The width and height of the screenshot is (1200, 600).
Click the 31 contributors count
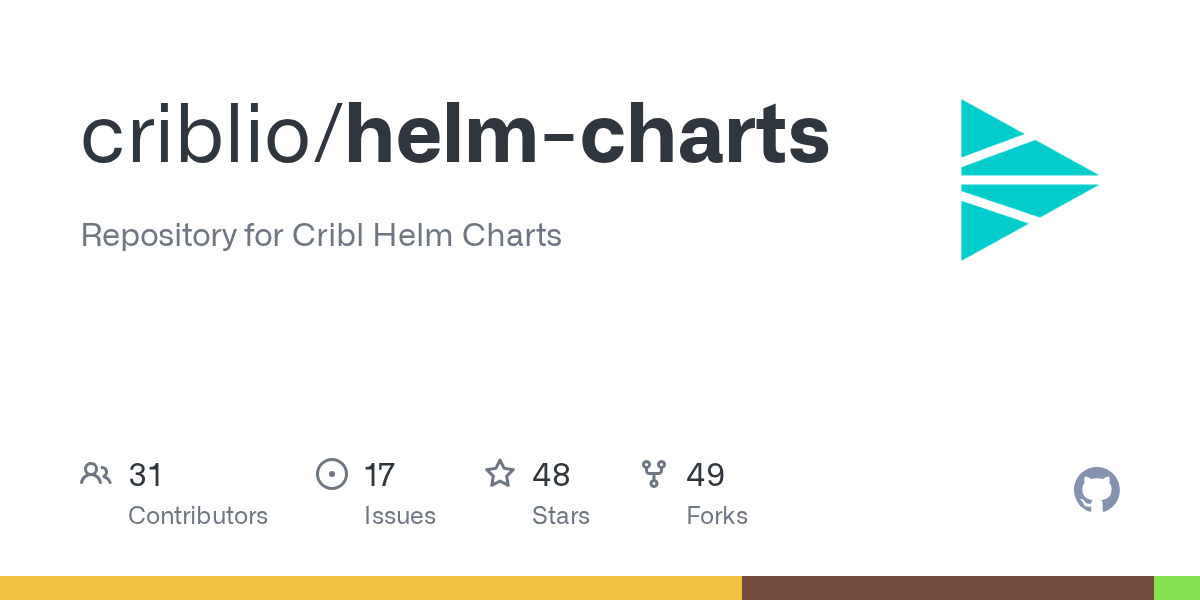[x=145, y=475]
